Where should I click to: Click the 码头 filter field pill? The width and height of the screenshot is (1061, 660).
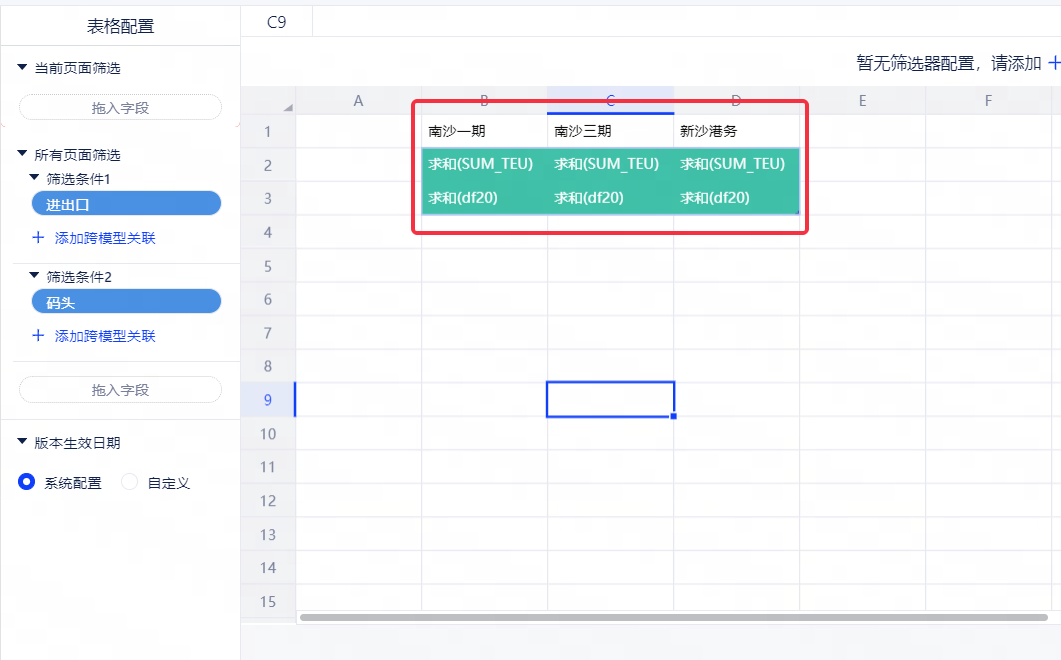click(x=120, y=302)
